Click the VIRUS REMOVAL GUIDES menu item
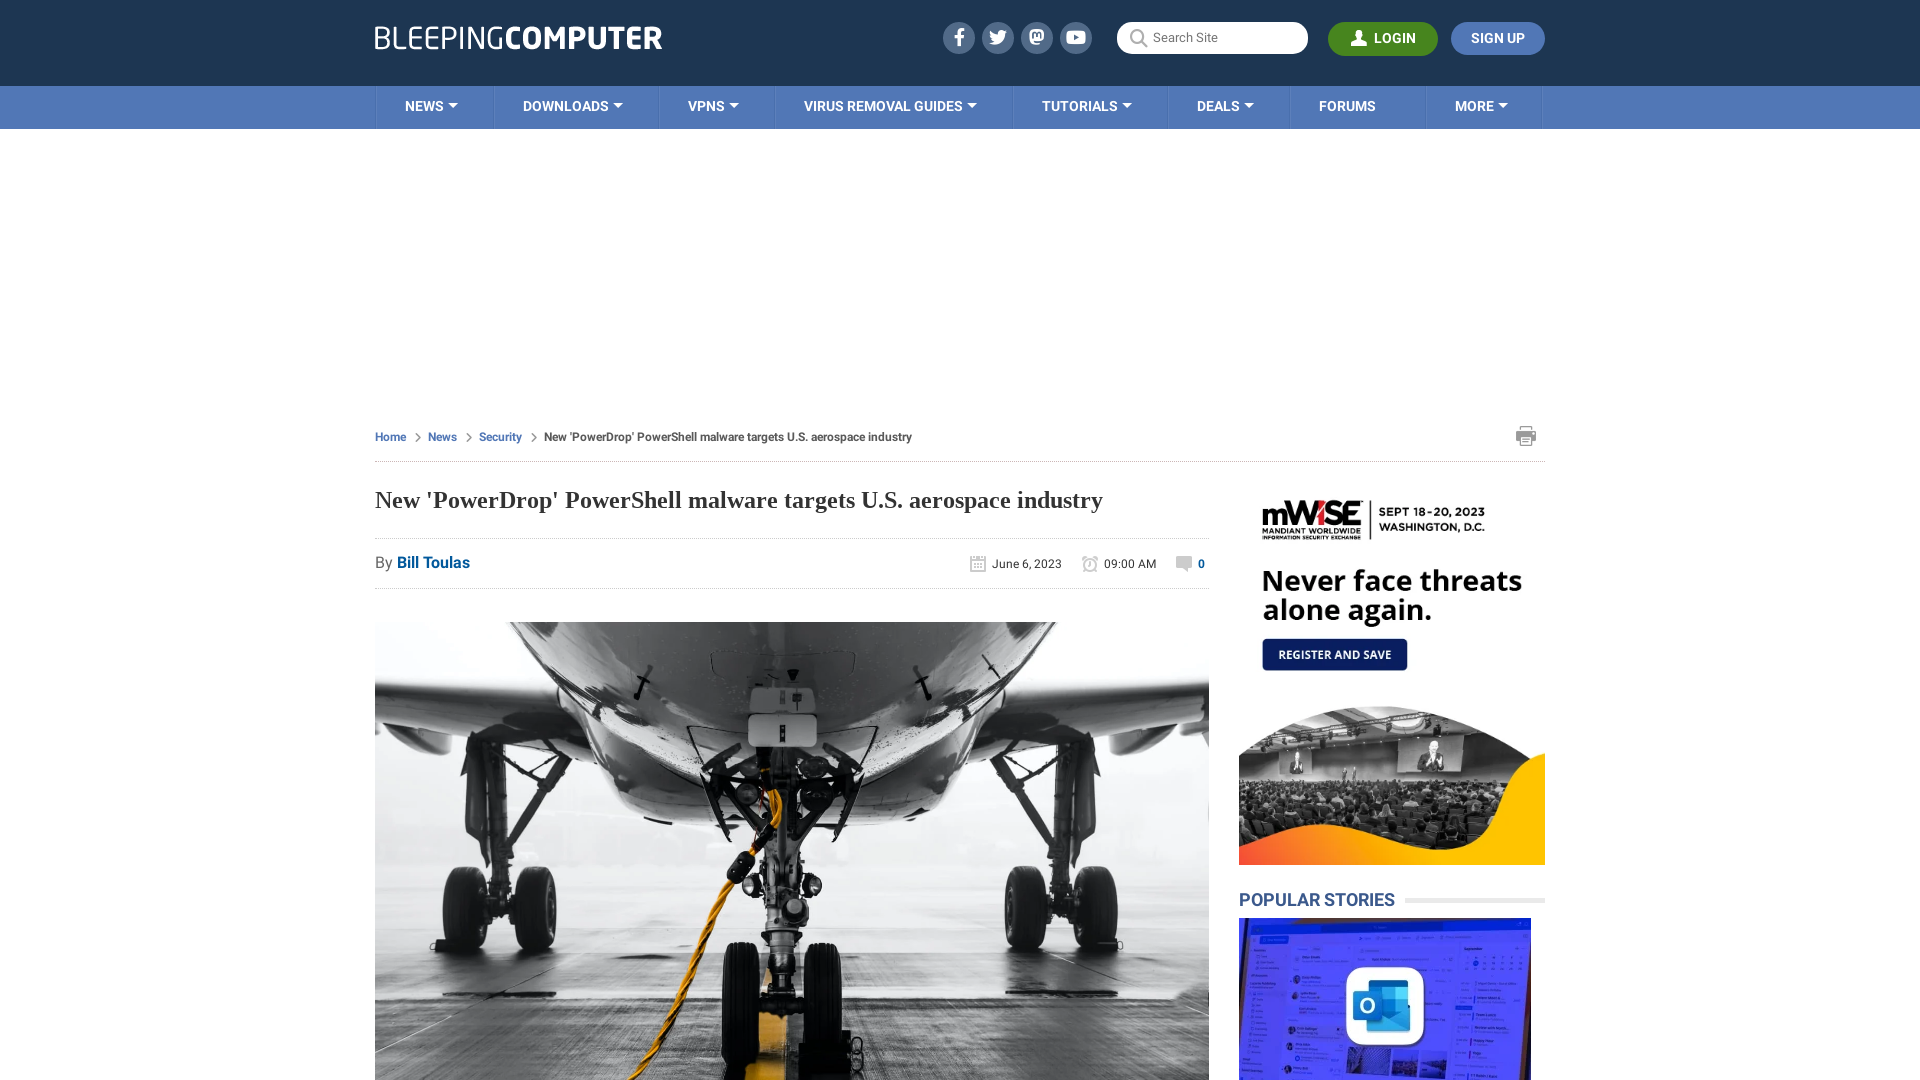 click(x=889, y=105)
